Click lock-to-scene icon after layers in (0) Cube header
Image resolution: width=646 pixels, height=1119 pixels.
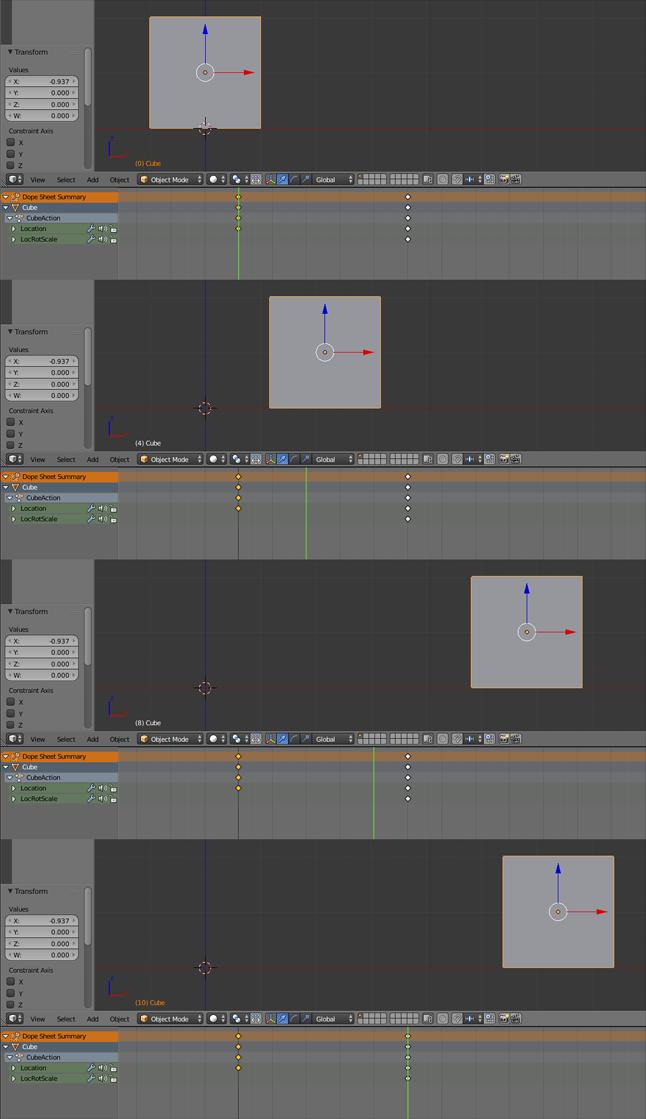coord(428,180)
